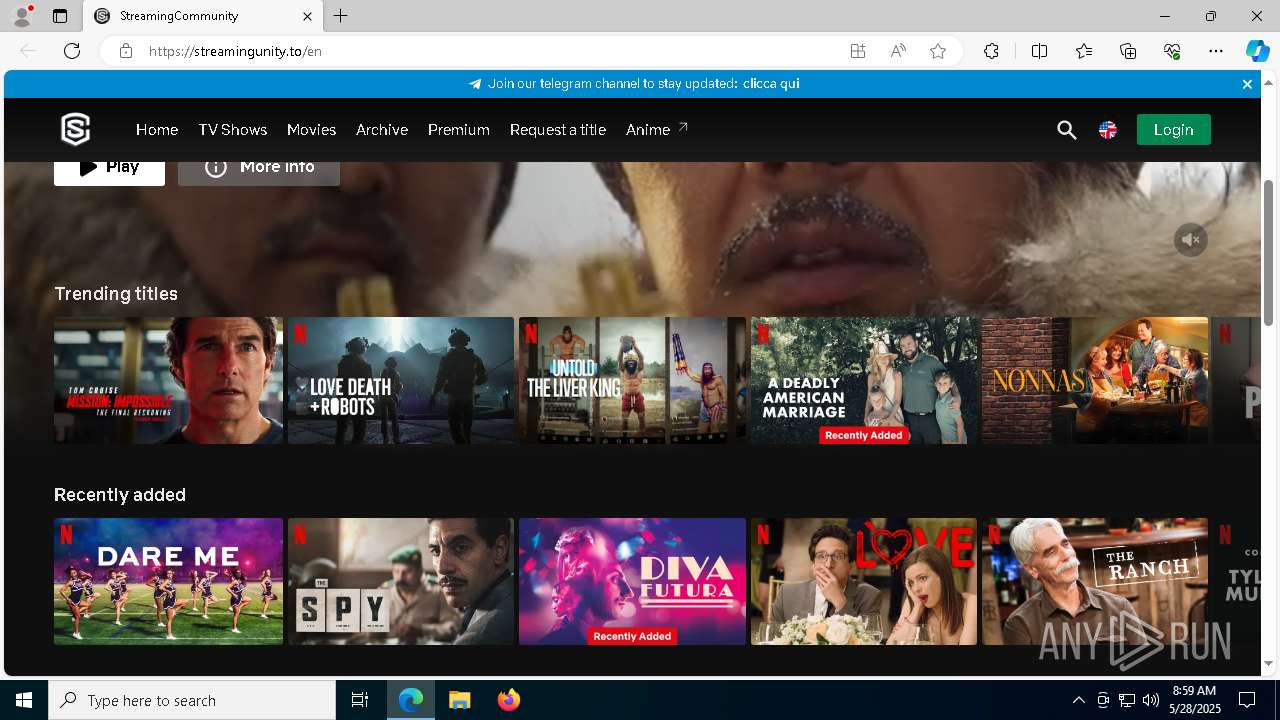Screen dimensions: 1280x720
Task: Close the StreamingCommunity tab
Action: [307, 16]
